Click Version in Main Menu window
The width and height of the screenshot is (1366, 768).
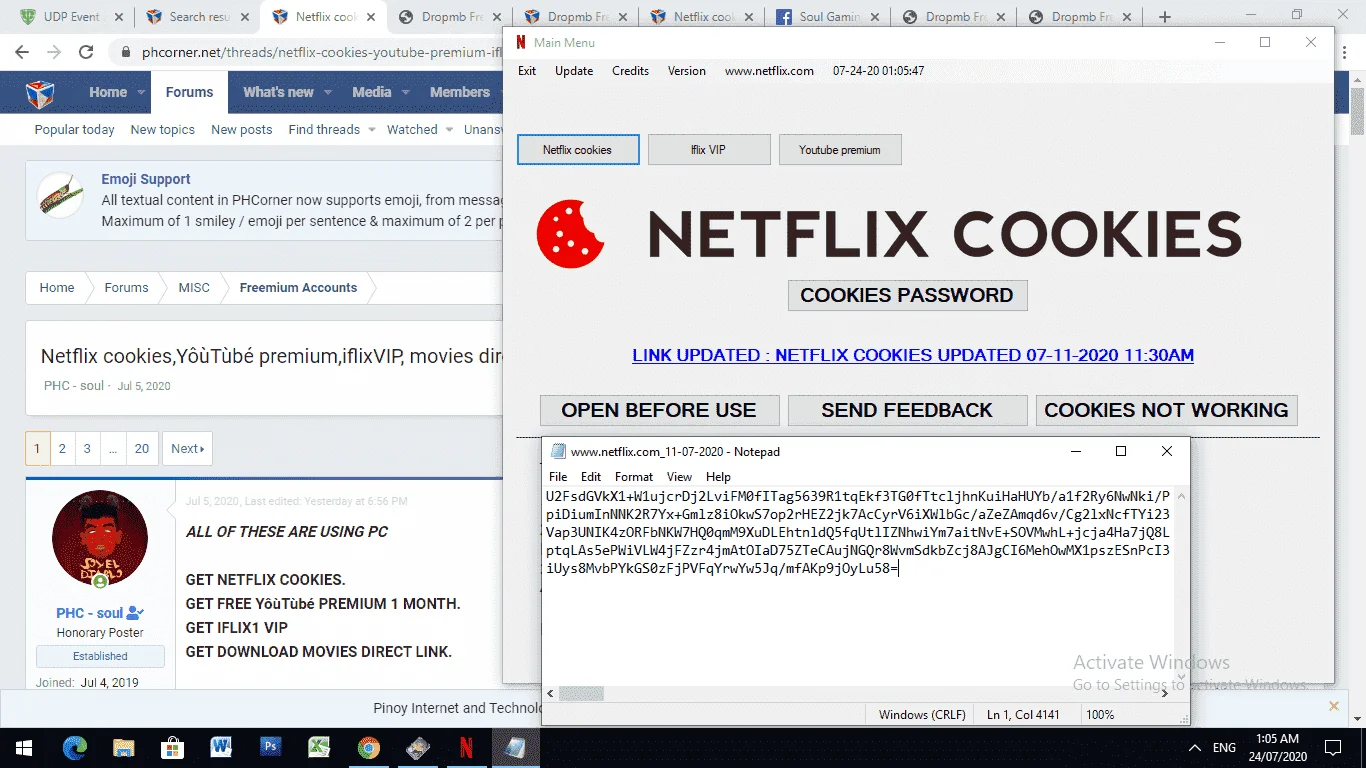(x=687, y=71)
